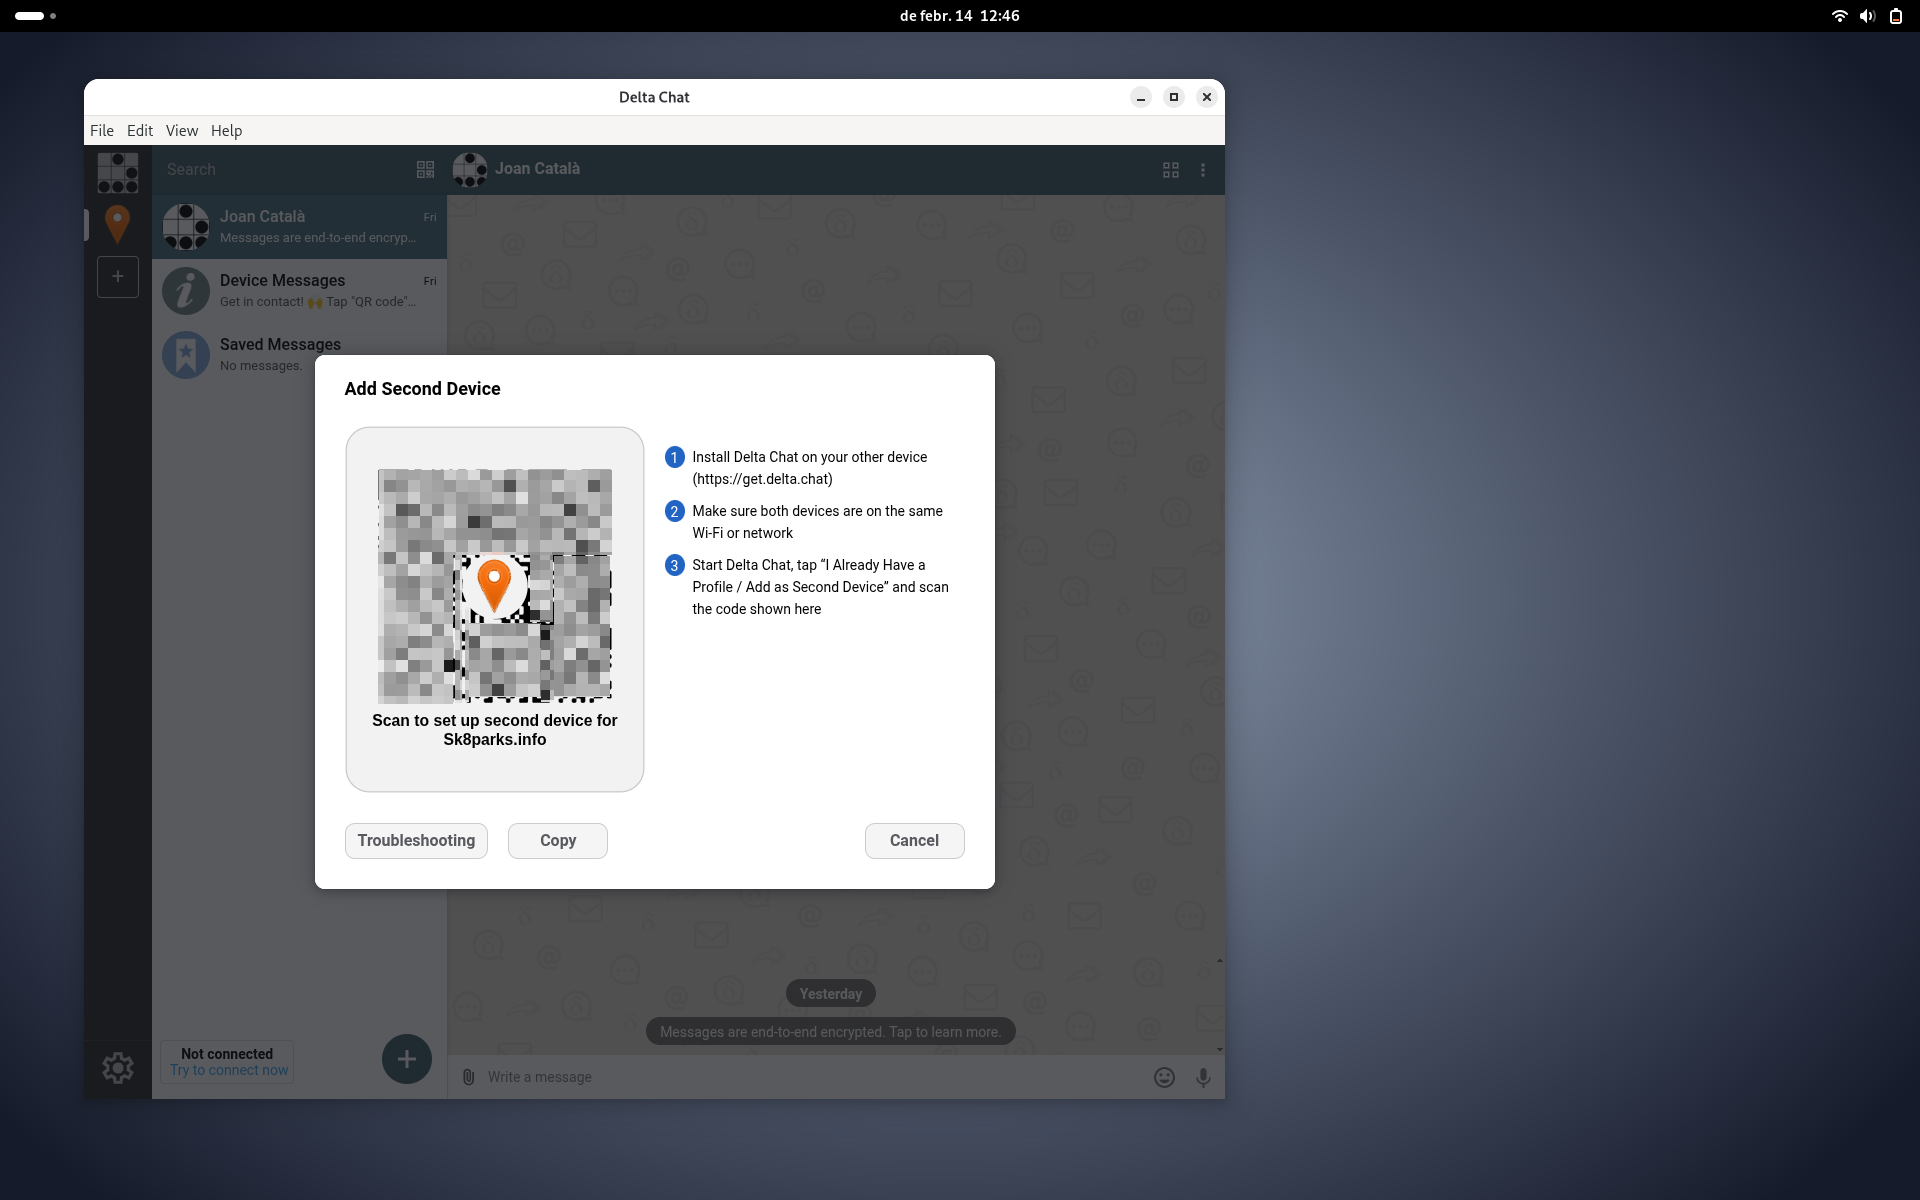
Task: Open the View menu
Action: (181, 130)
